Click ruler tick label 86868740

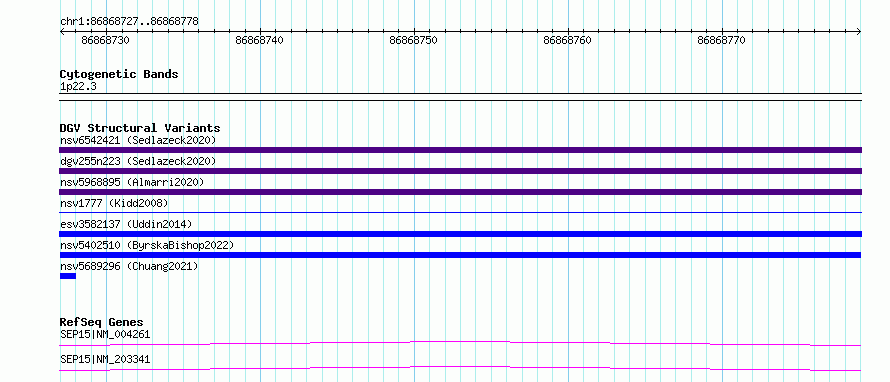coord(259,40)
